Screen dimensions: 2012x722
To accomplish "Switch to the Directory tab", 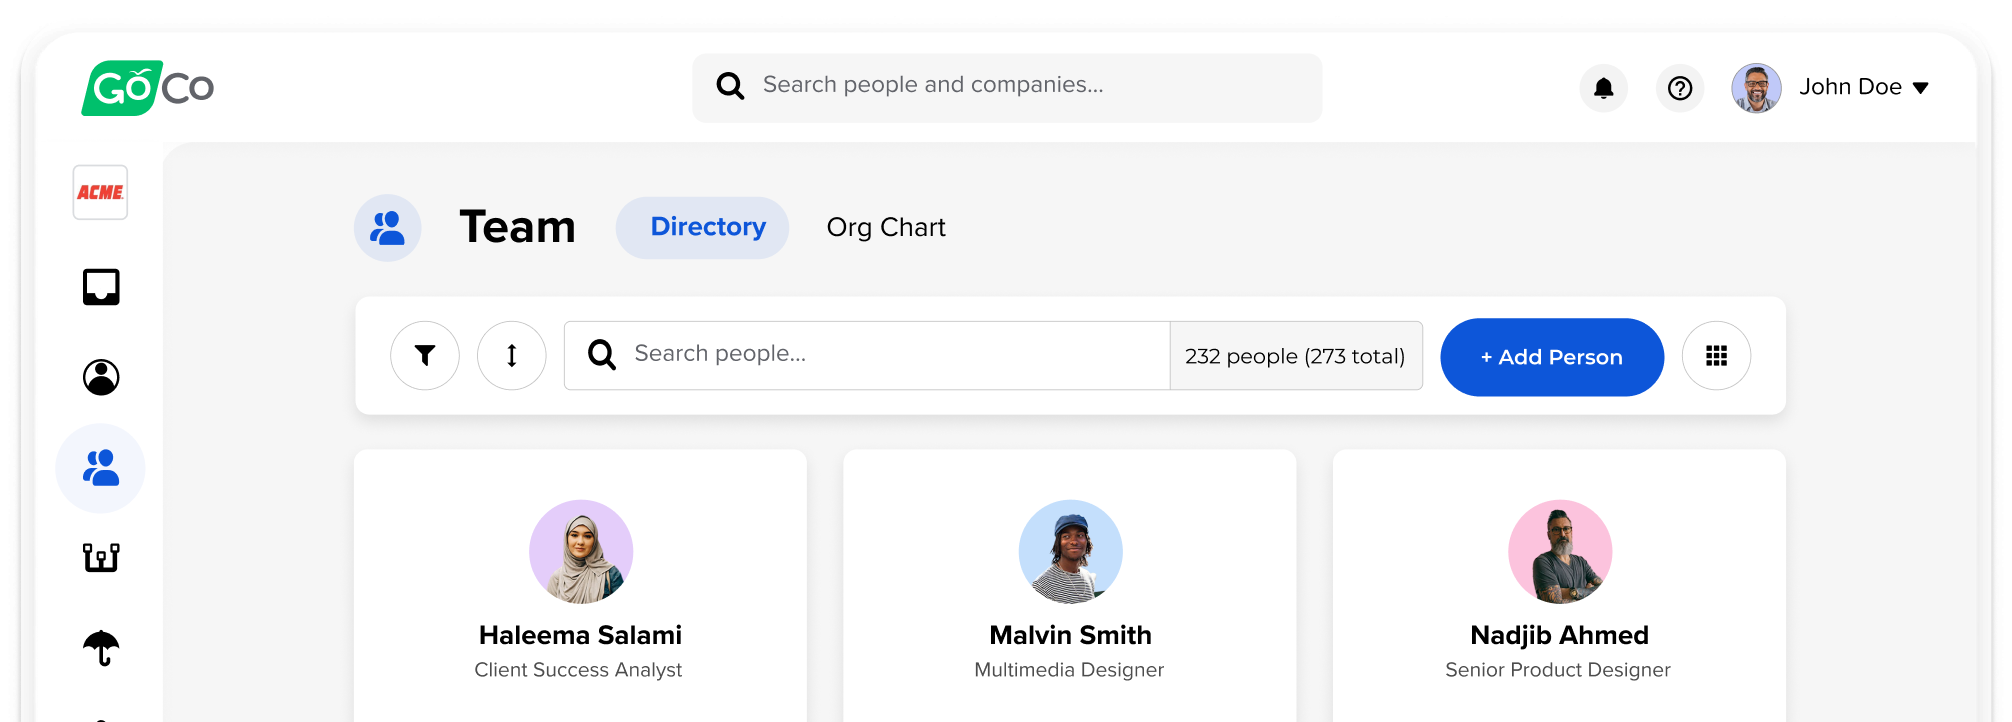I will click(707, 227).
